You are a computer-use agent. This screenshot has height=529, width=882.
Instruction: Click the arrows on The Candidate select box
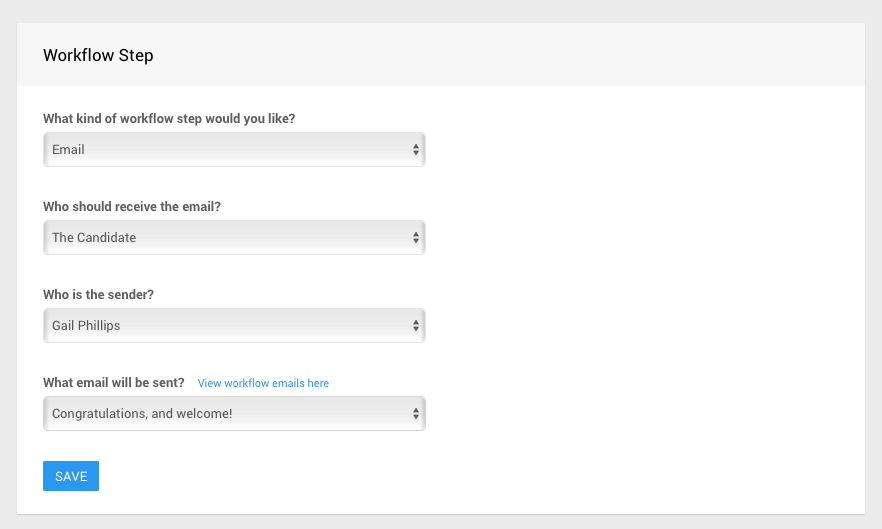[x=415, y=238]
